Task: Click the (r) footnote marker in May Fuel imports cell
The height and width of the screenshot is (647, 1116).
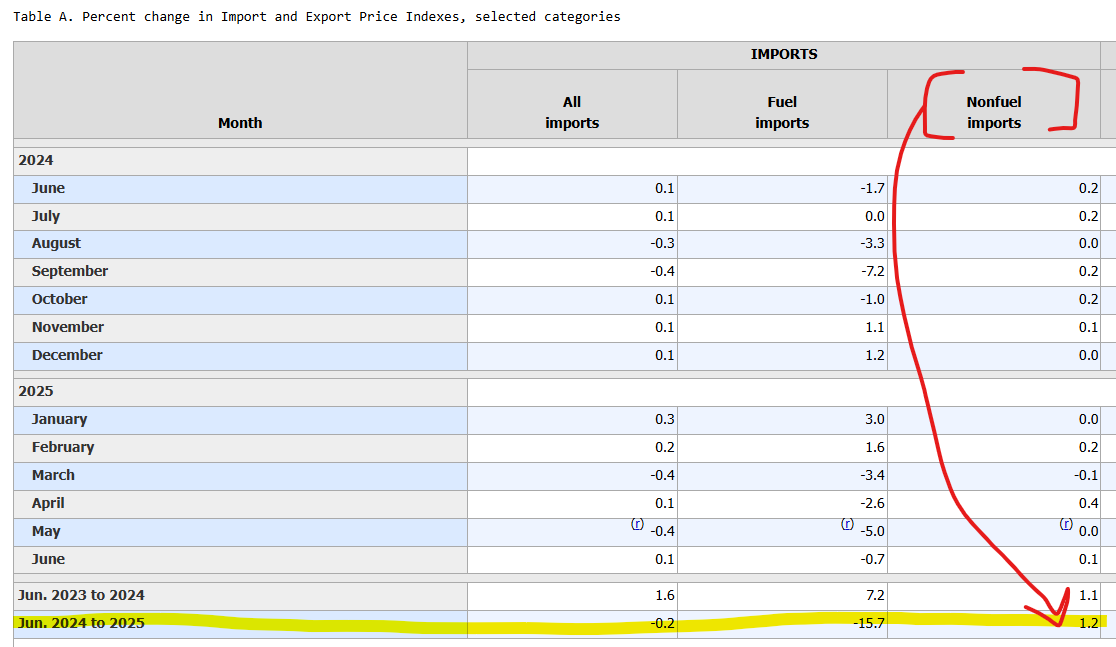Action: tap(847, 524)
